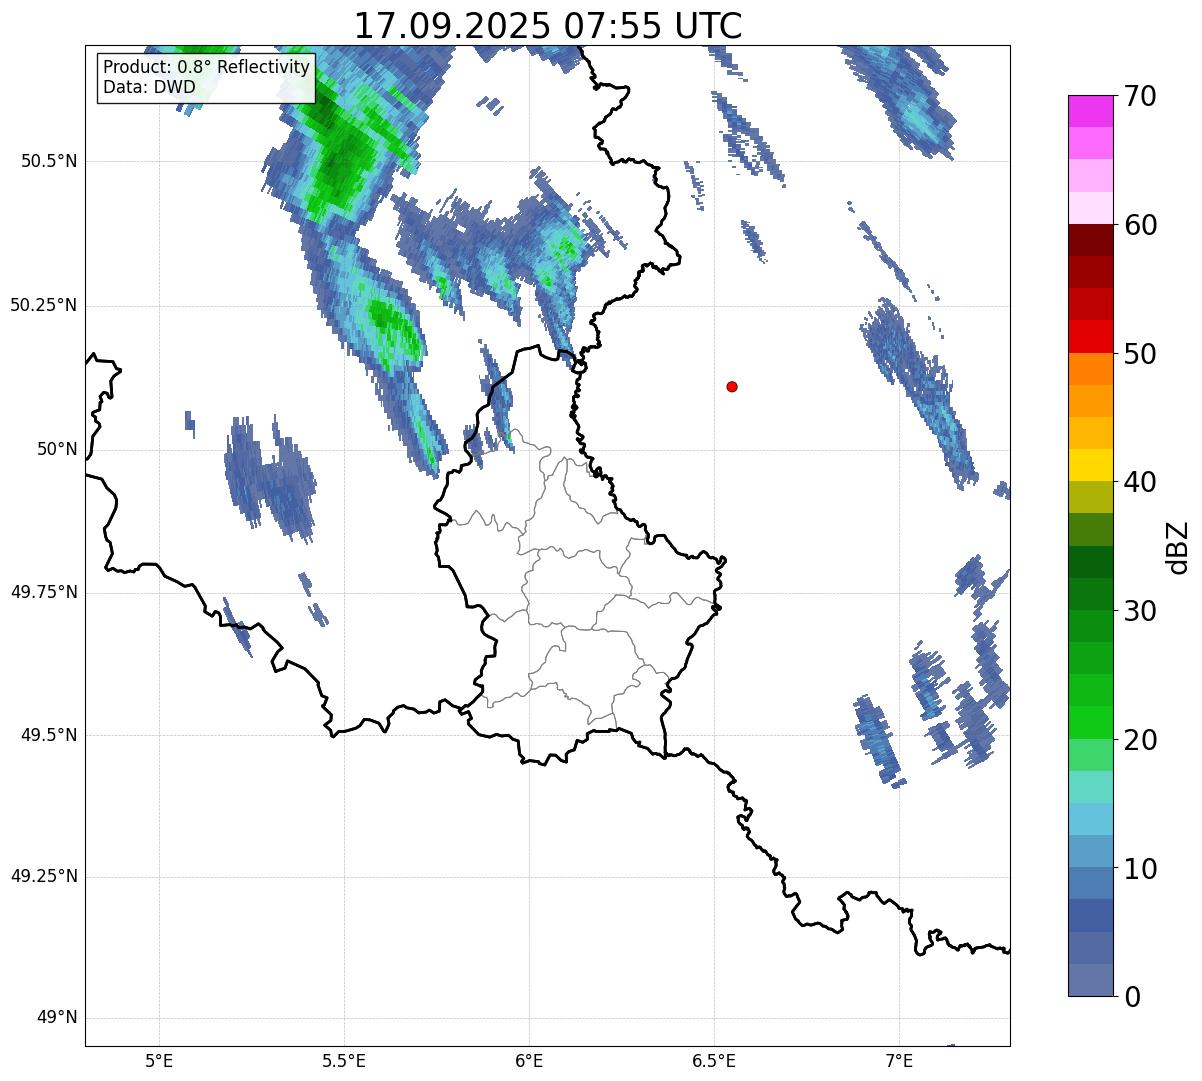
Task: Click the '49.25°N' latitude label
Action: click(44, 876)
